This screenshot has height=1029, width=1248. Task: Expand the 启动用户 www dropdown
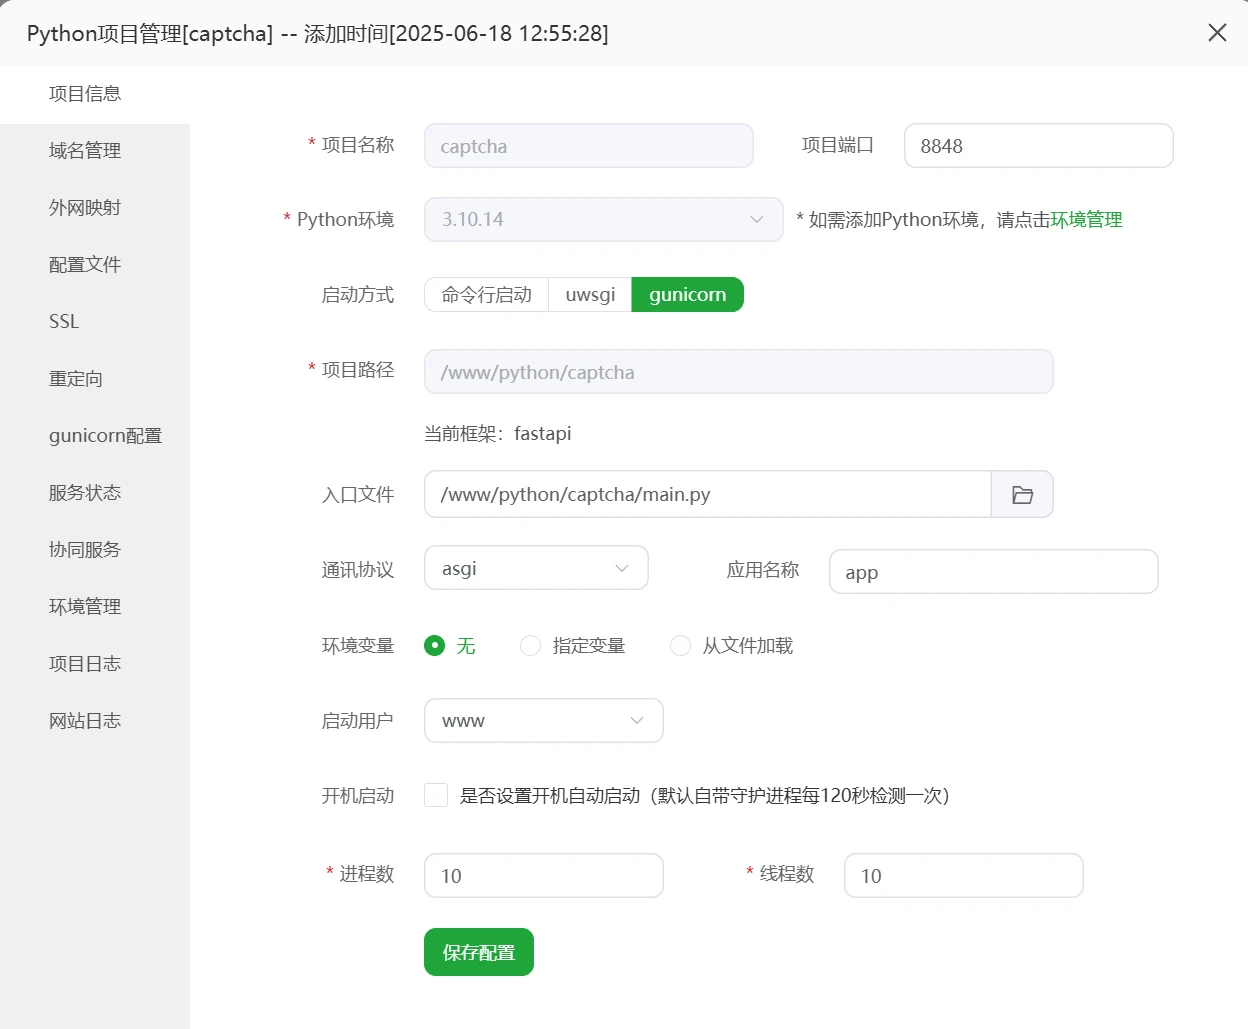pos(543,721)
